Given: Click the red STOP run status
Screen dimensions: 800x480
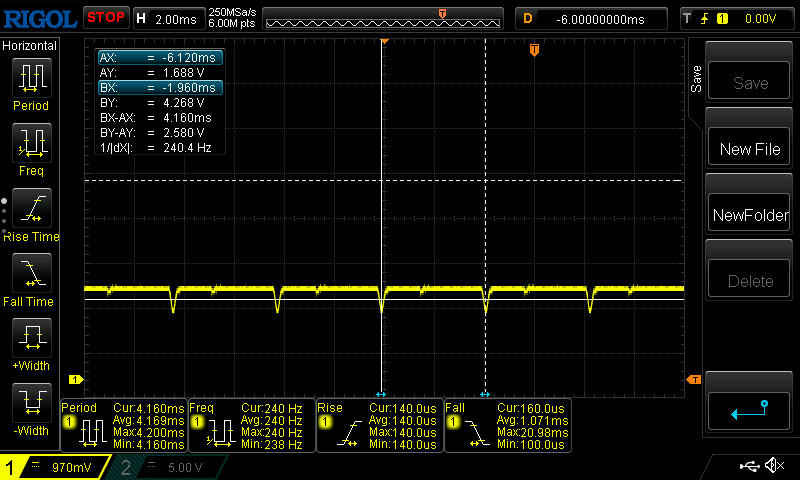Looking at the screenshot, I should 105,17.
